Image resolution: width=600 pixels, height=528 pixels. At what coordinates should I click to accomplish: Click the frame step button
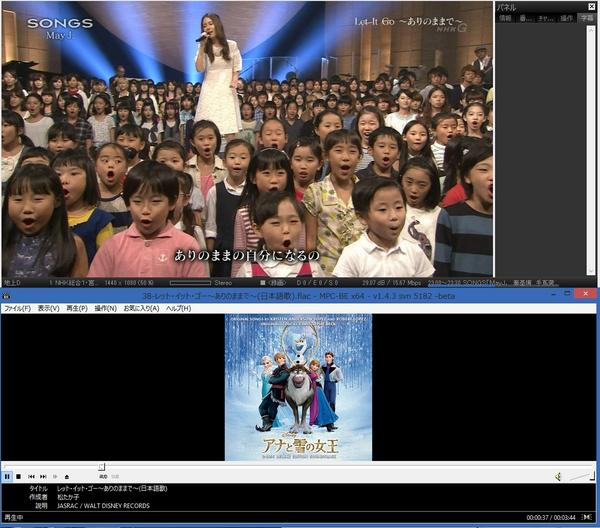point(55,476)
